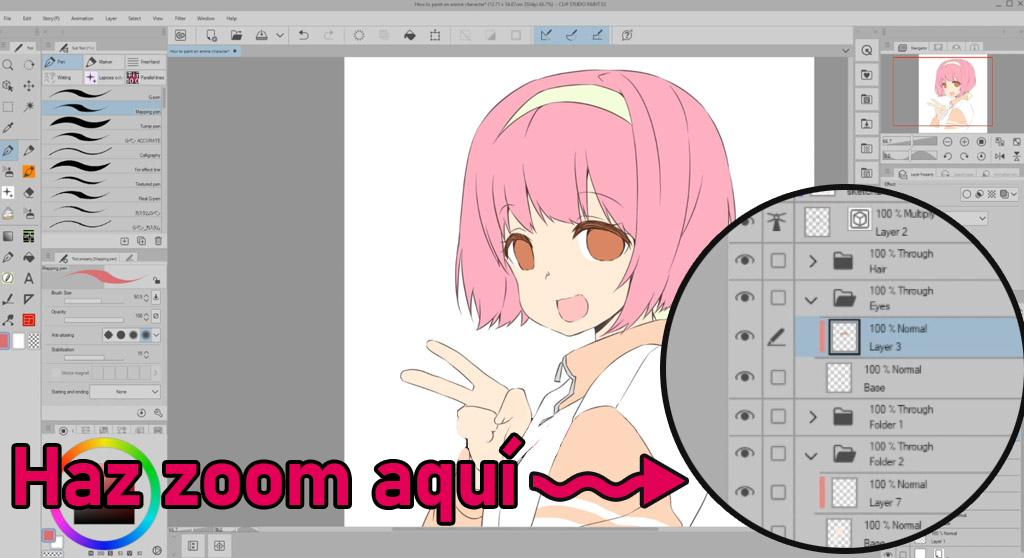Select the Parallel lines sub tool group
The height and width of the screenshot is (558, 1024).
144,77
